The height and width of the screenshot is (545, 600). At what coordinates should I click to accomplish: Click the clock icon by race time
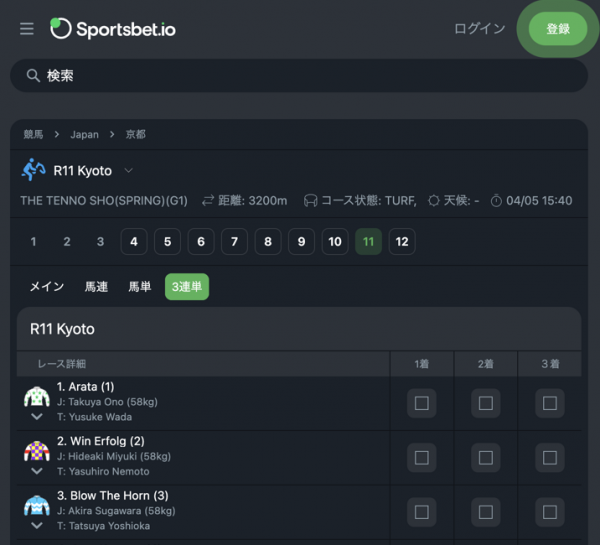(496, 201)
